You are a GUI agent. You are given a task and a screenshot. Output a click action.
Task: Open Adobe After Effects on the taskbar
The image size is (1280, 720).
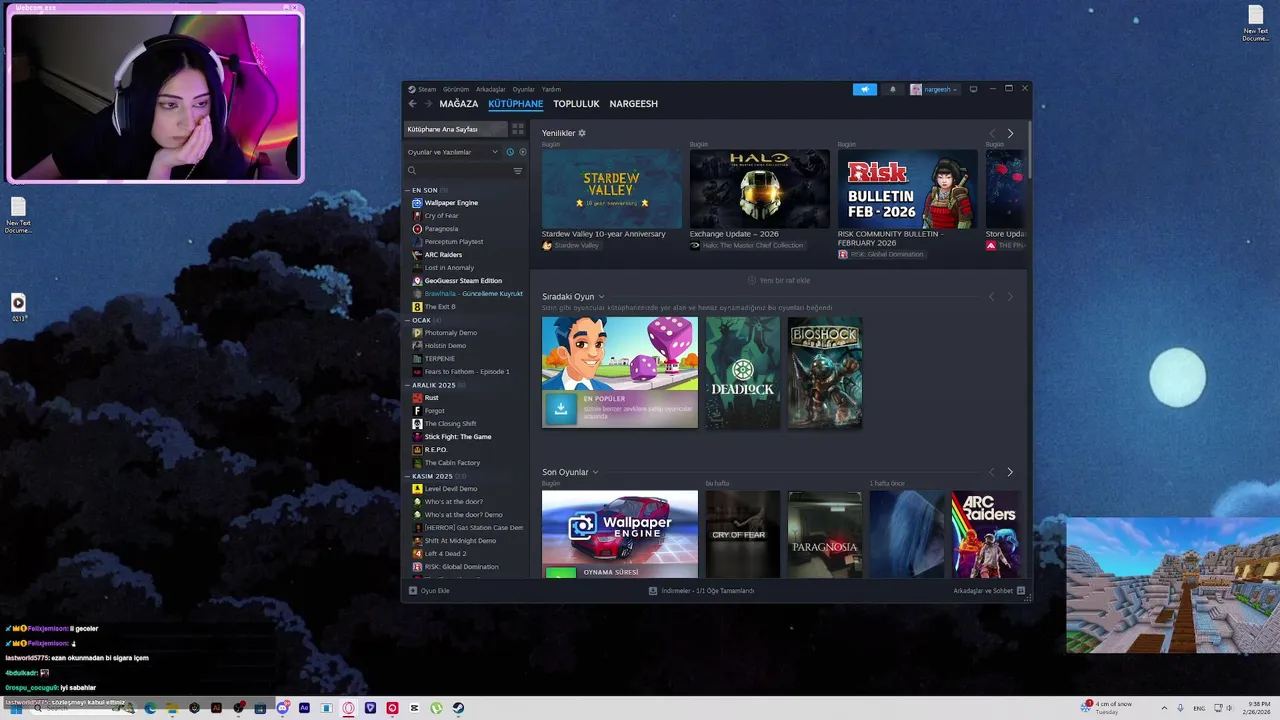[304, 708]
